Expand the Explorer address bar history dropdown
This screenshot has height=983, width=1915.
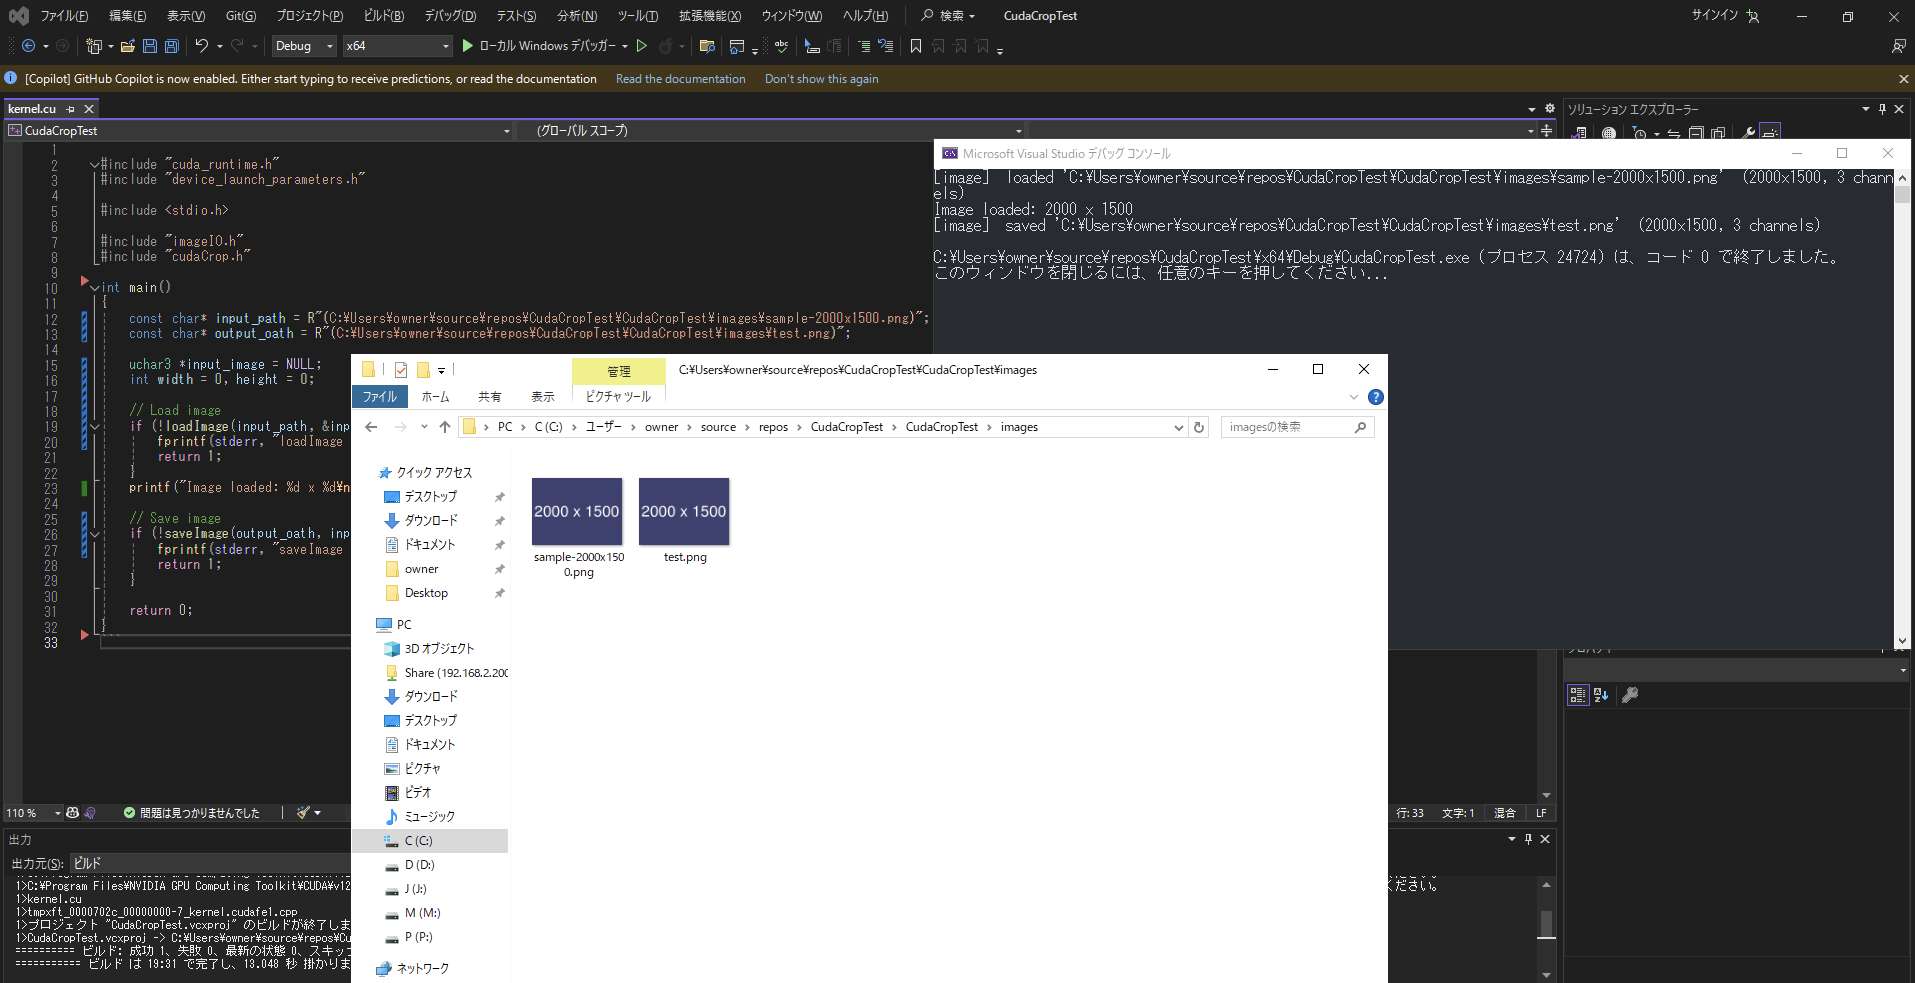[1178, 427]
